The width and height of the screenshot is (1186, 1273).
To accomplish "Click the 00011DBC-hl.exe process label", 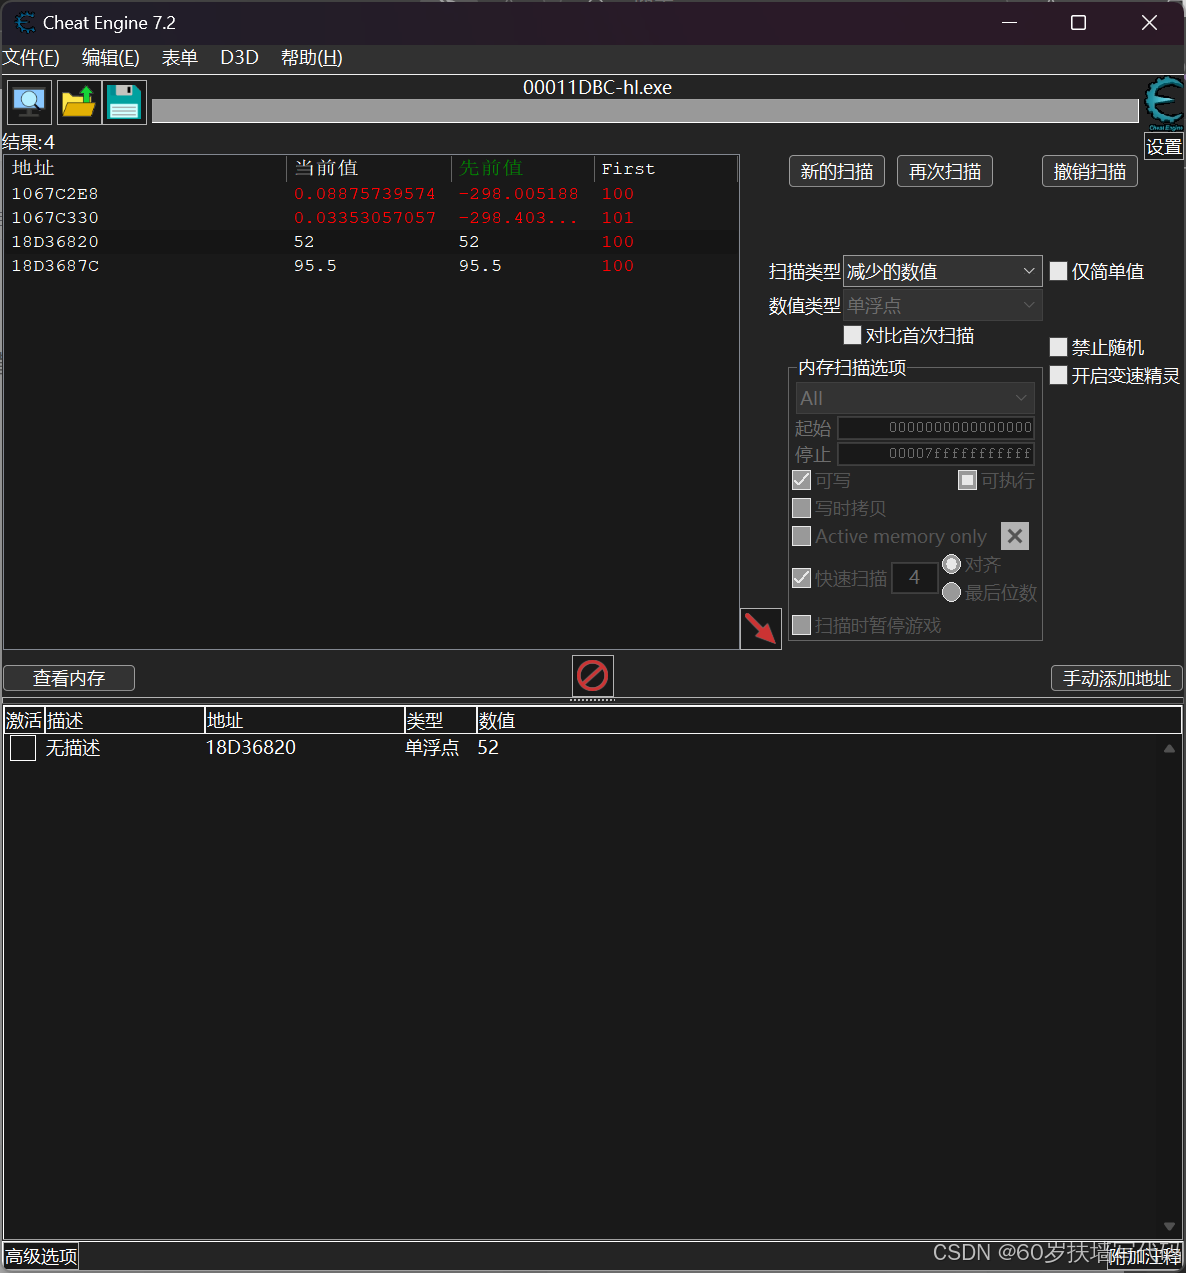I will [x=597, y=87].
